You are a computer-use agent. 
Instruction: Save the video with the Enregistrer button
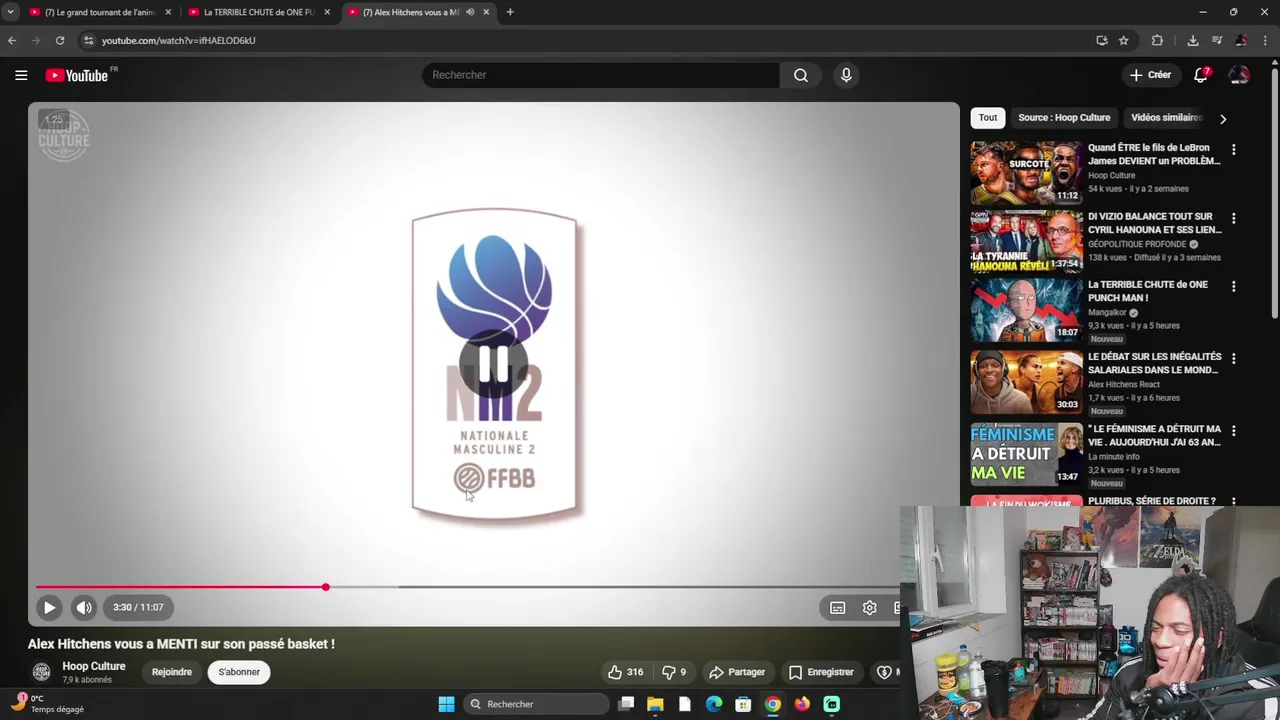tap(821, 672)
